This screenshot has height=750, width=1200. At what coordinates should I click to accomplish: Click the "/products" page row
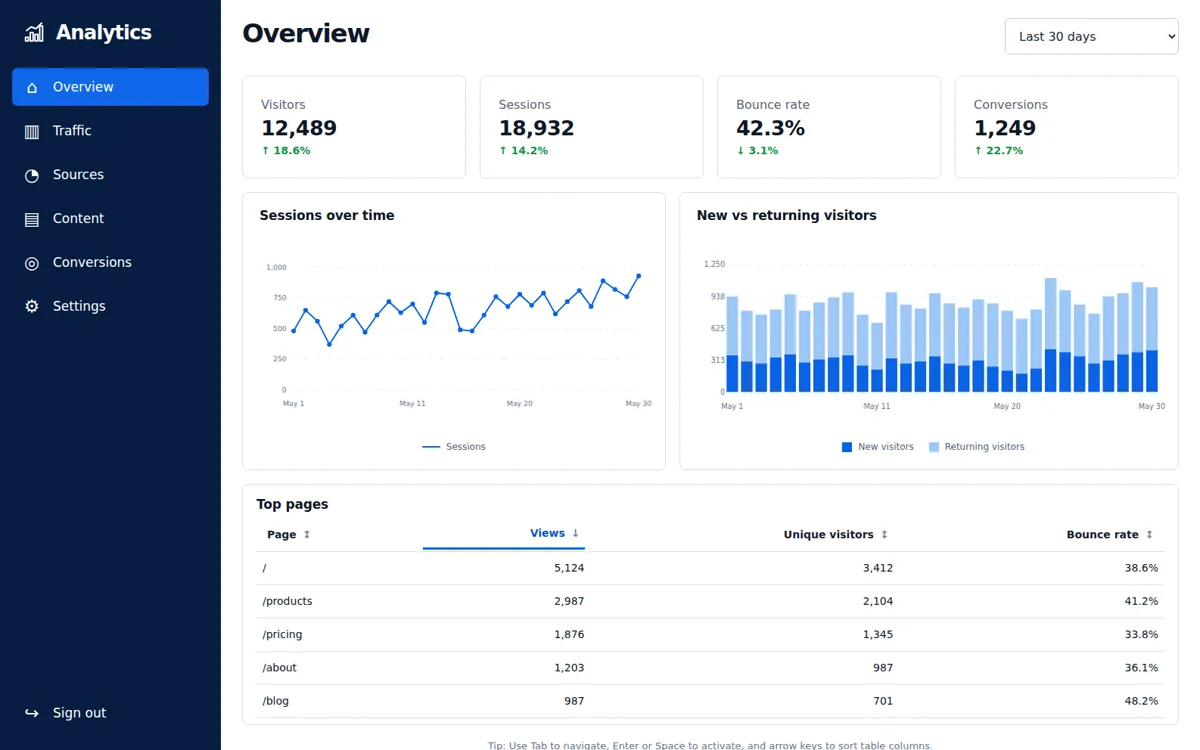710,601
